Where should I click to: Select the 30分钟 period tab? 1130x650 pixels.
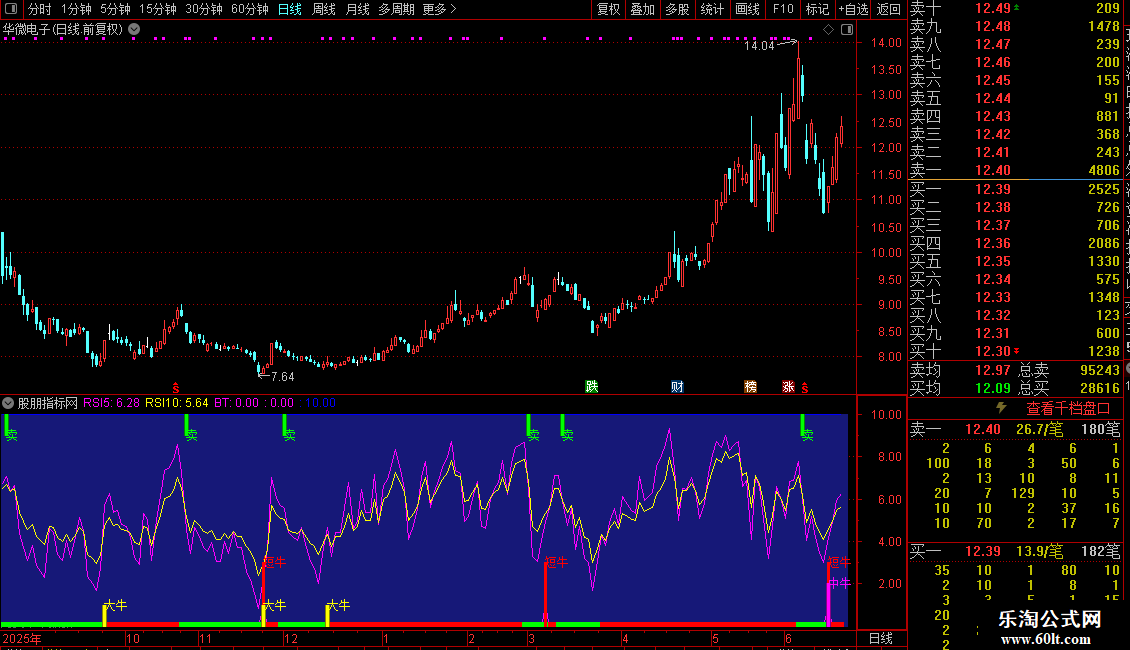pyautogui.click(x=204, y=9)
